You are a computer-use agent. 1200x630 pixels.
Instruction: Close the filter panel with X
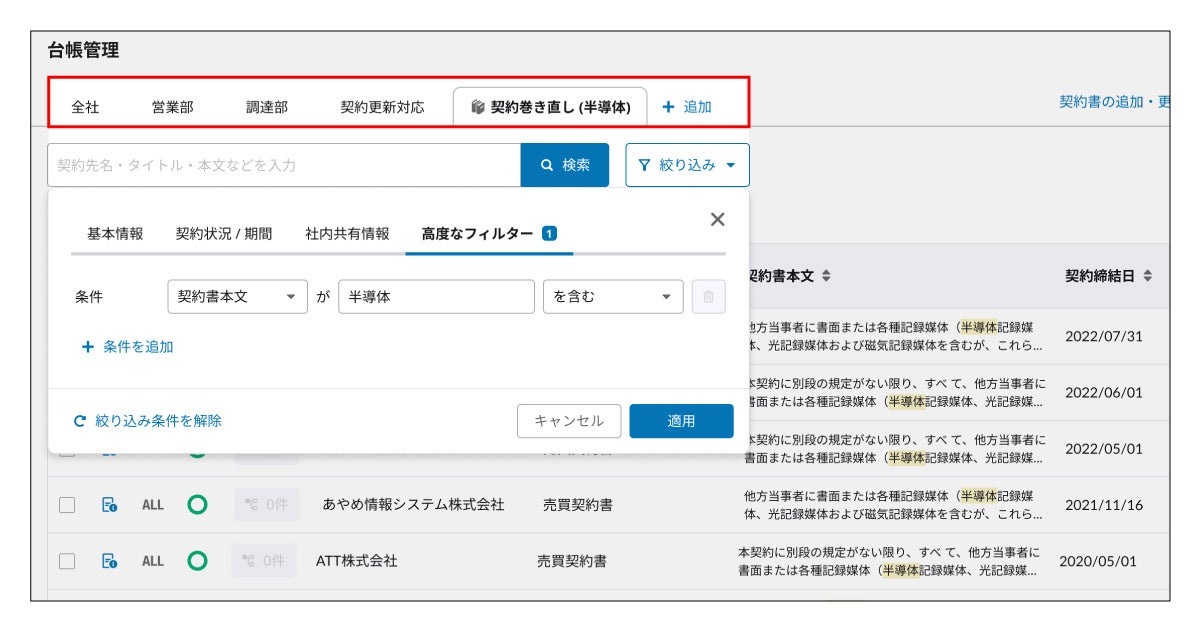tap(717, 220)
